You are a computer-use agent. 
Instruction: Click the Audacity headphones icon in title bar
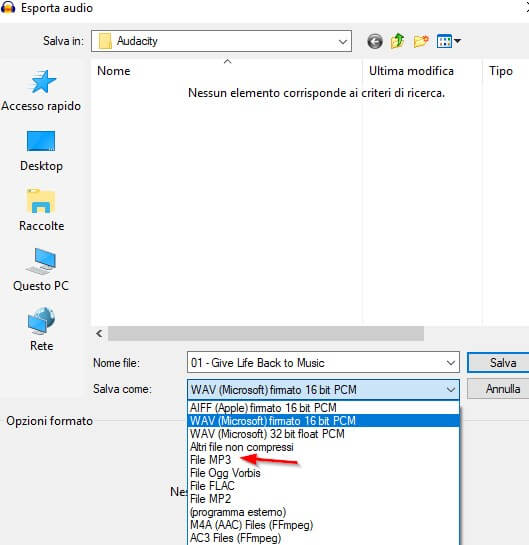click(8, 8)
